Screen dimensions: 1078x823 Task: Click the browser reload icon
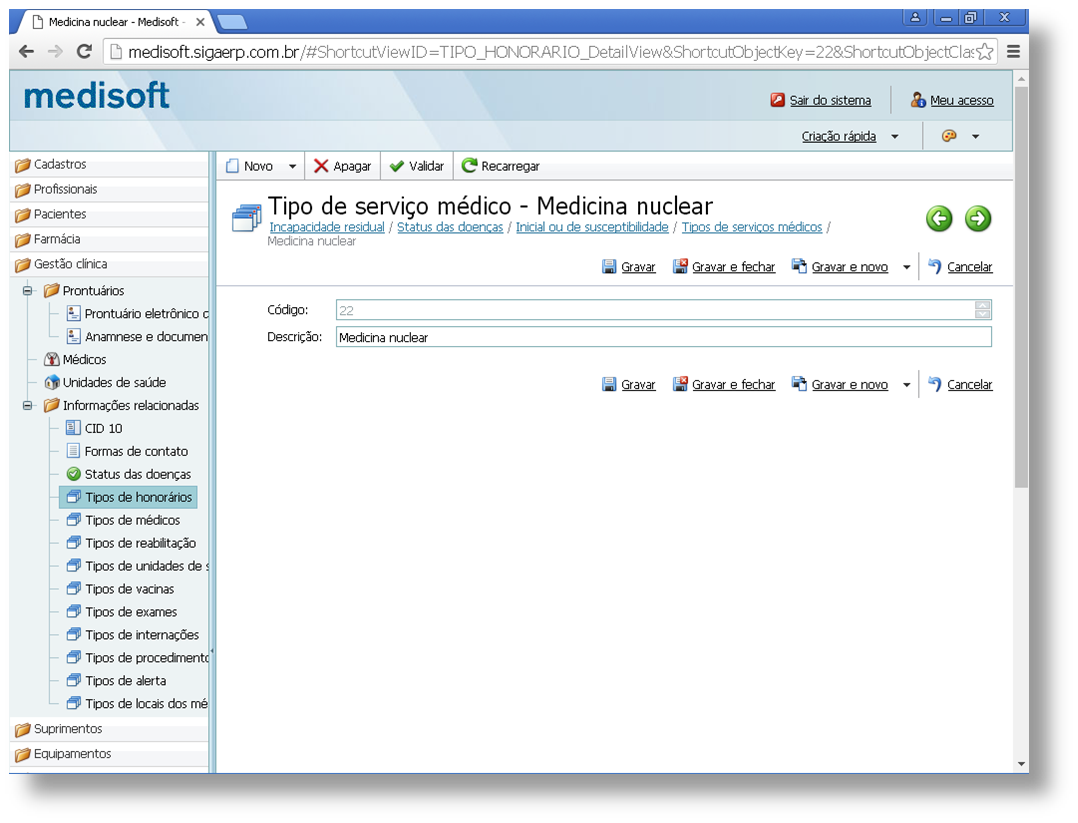click(84, 52)
